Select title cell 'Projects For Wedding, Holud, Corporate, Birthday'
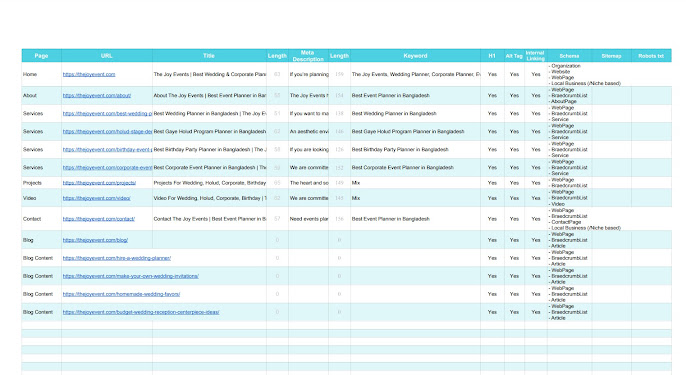This screenshot has width=686, height=375. [209, 183]
